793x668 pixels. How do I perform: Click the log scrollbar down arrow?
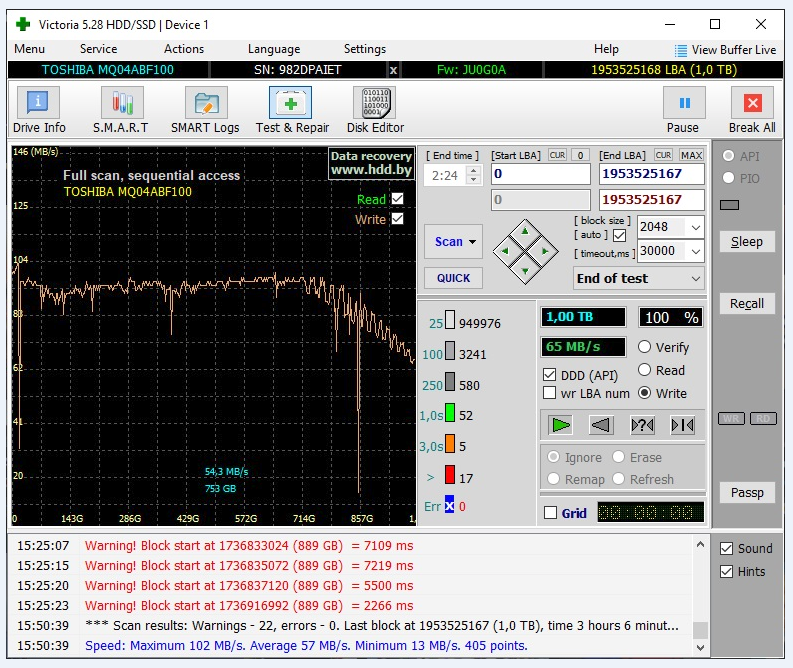pyautogui.click(x=700, y=647)
